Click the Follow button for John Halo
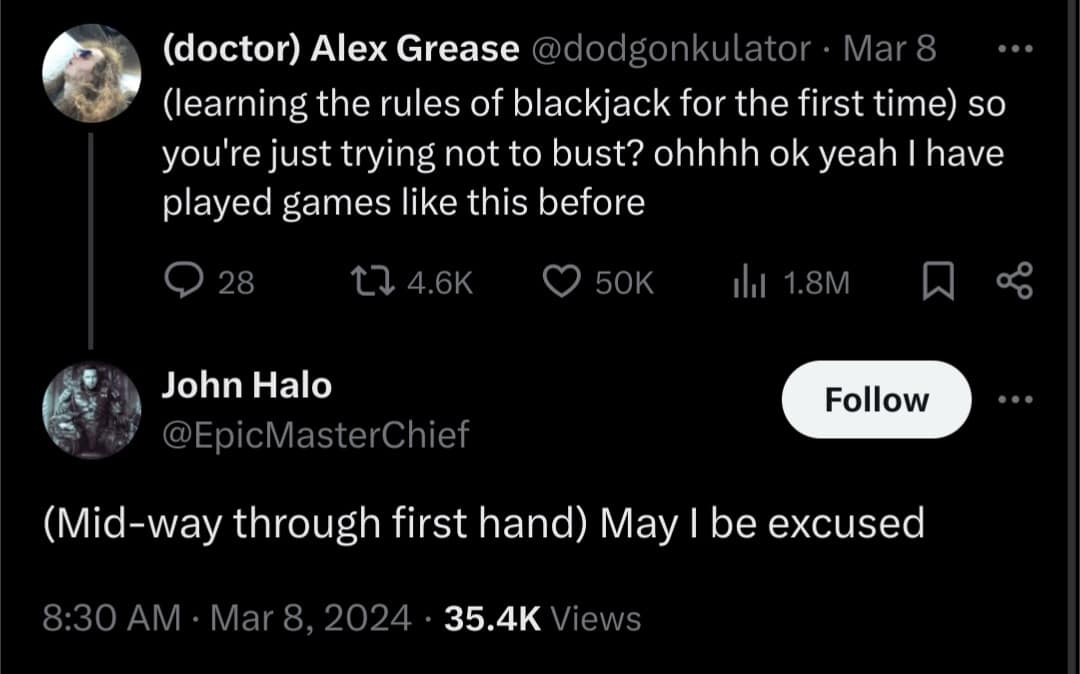 875,399
